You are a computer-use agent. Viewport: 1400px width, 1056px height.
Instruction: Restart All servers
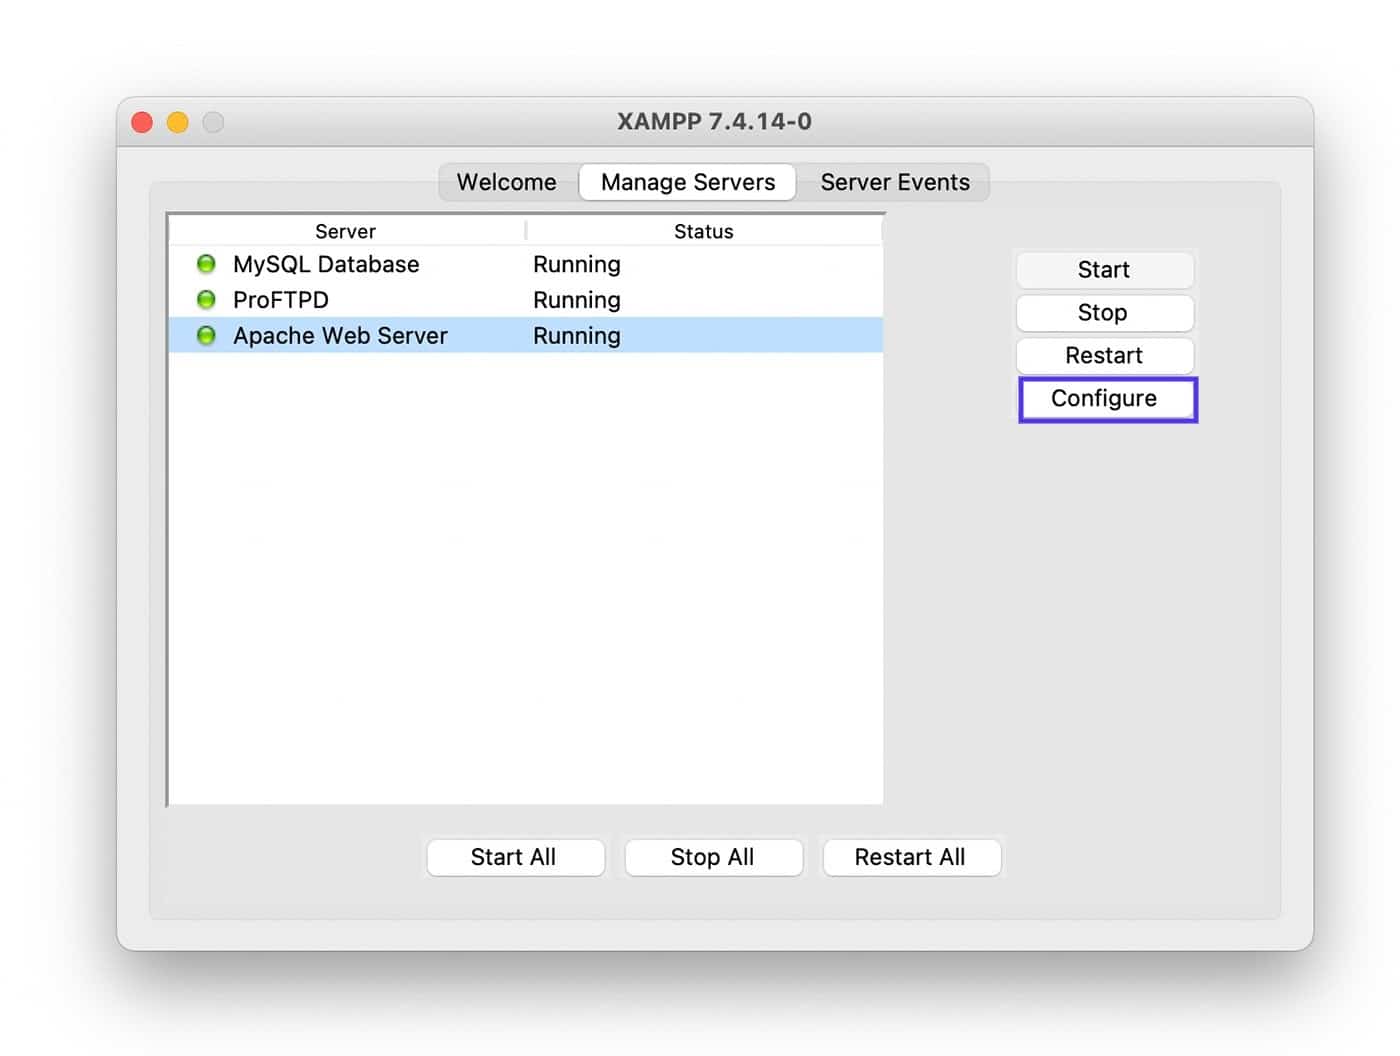coord(911,857)
